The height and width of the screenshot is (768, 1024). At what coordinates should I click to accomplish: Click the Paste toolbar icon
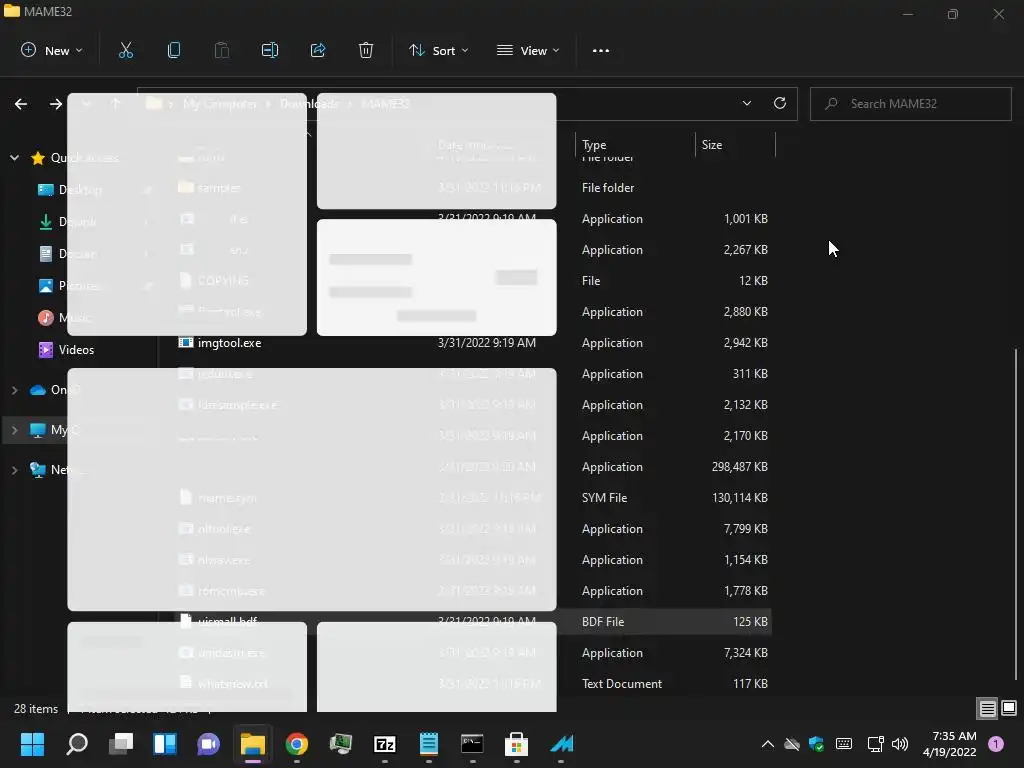tap(222, 50)
